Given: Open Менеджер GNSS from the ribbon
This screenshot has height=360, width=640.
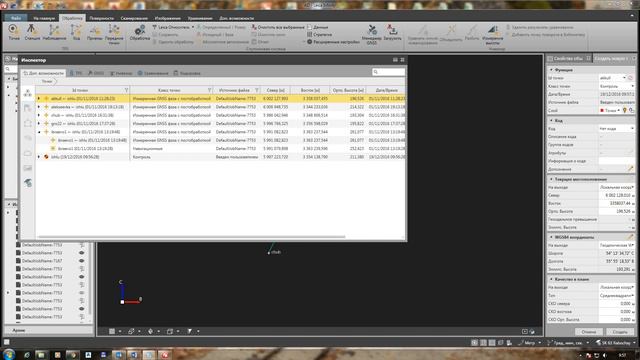Looking at the screenshot, I should point(371,34).
